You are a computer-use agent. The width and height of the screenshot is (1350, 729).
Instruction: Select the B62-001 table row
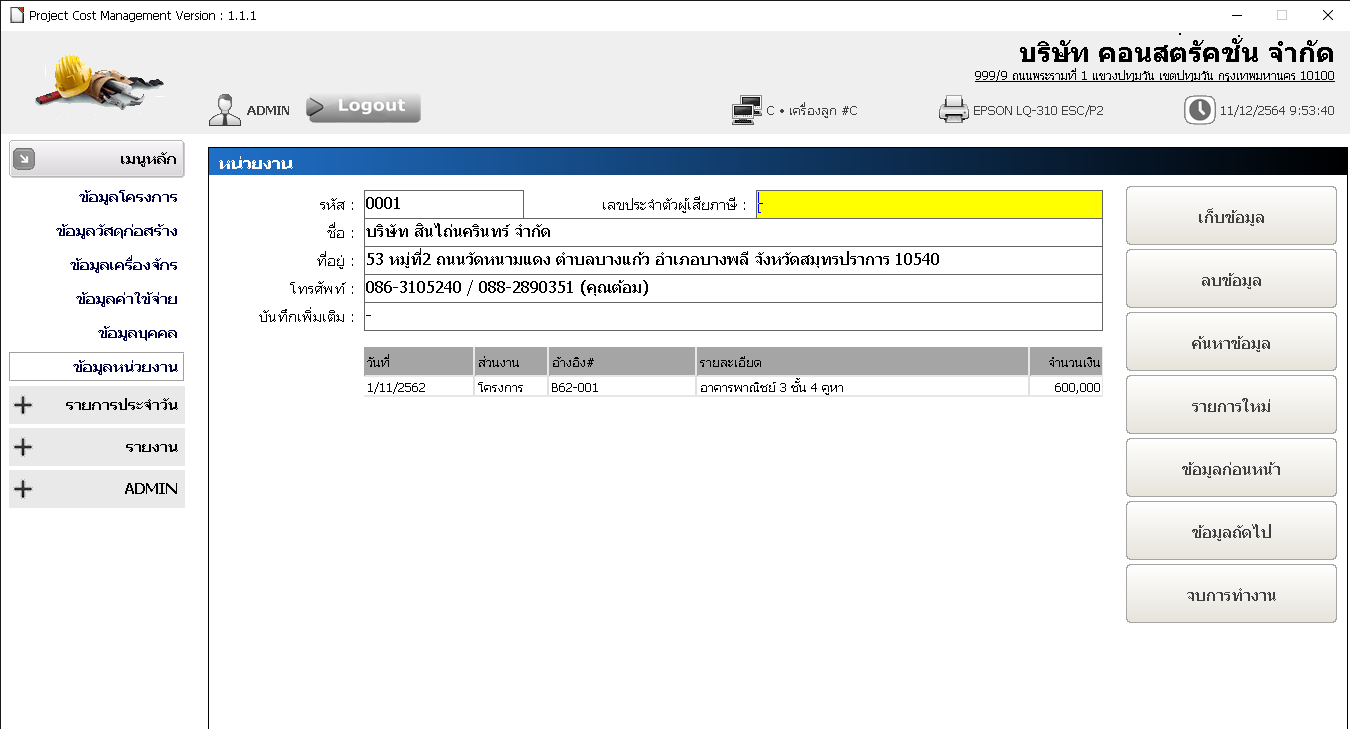[x=732, y=387]
